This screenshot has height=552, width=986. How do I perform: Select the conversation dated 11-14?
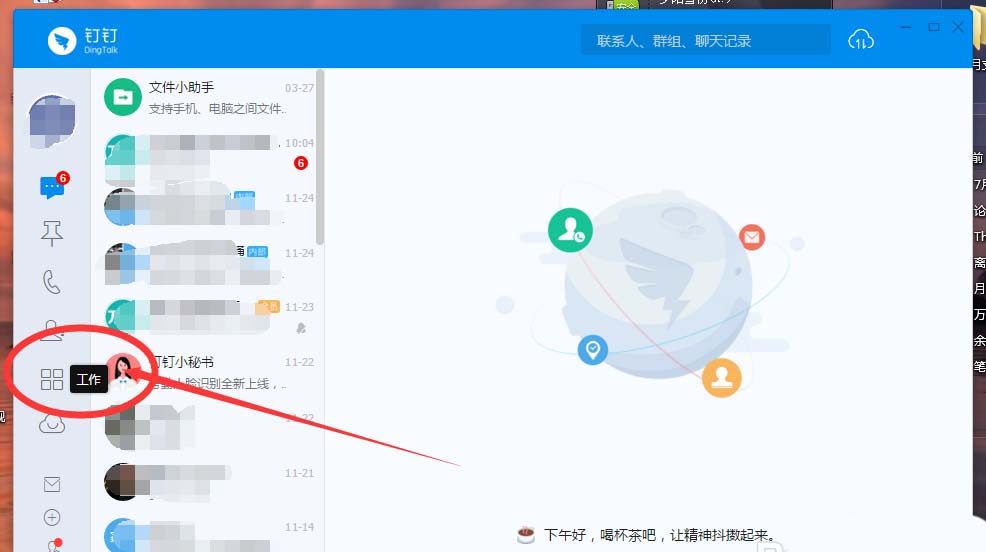pyautogui.click(x=208, y=535)
